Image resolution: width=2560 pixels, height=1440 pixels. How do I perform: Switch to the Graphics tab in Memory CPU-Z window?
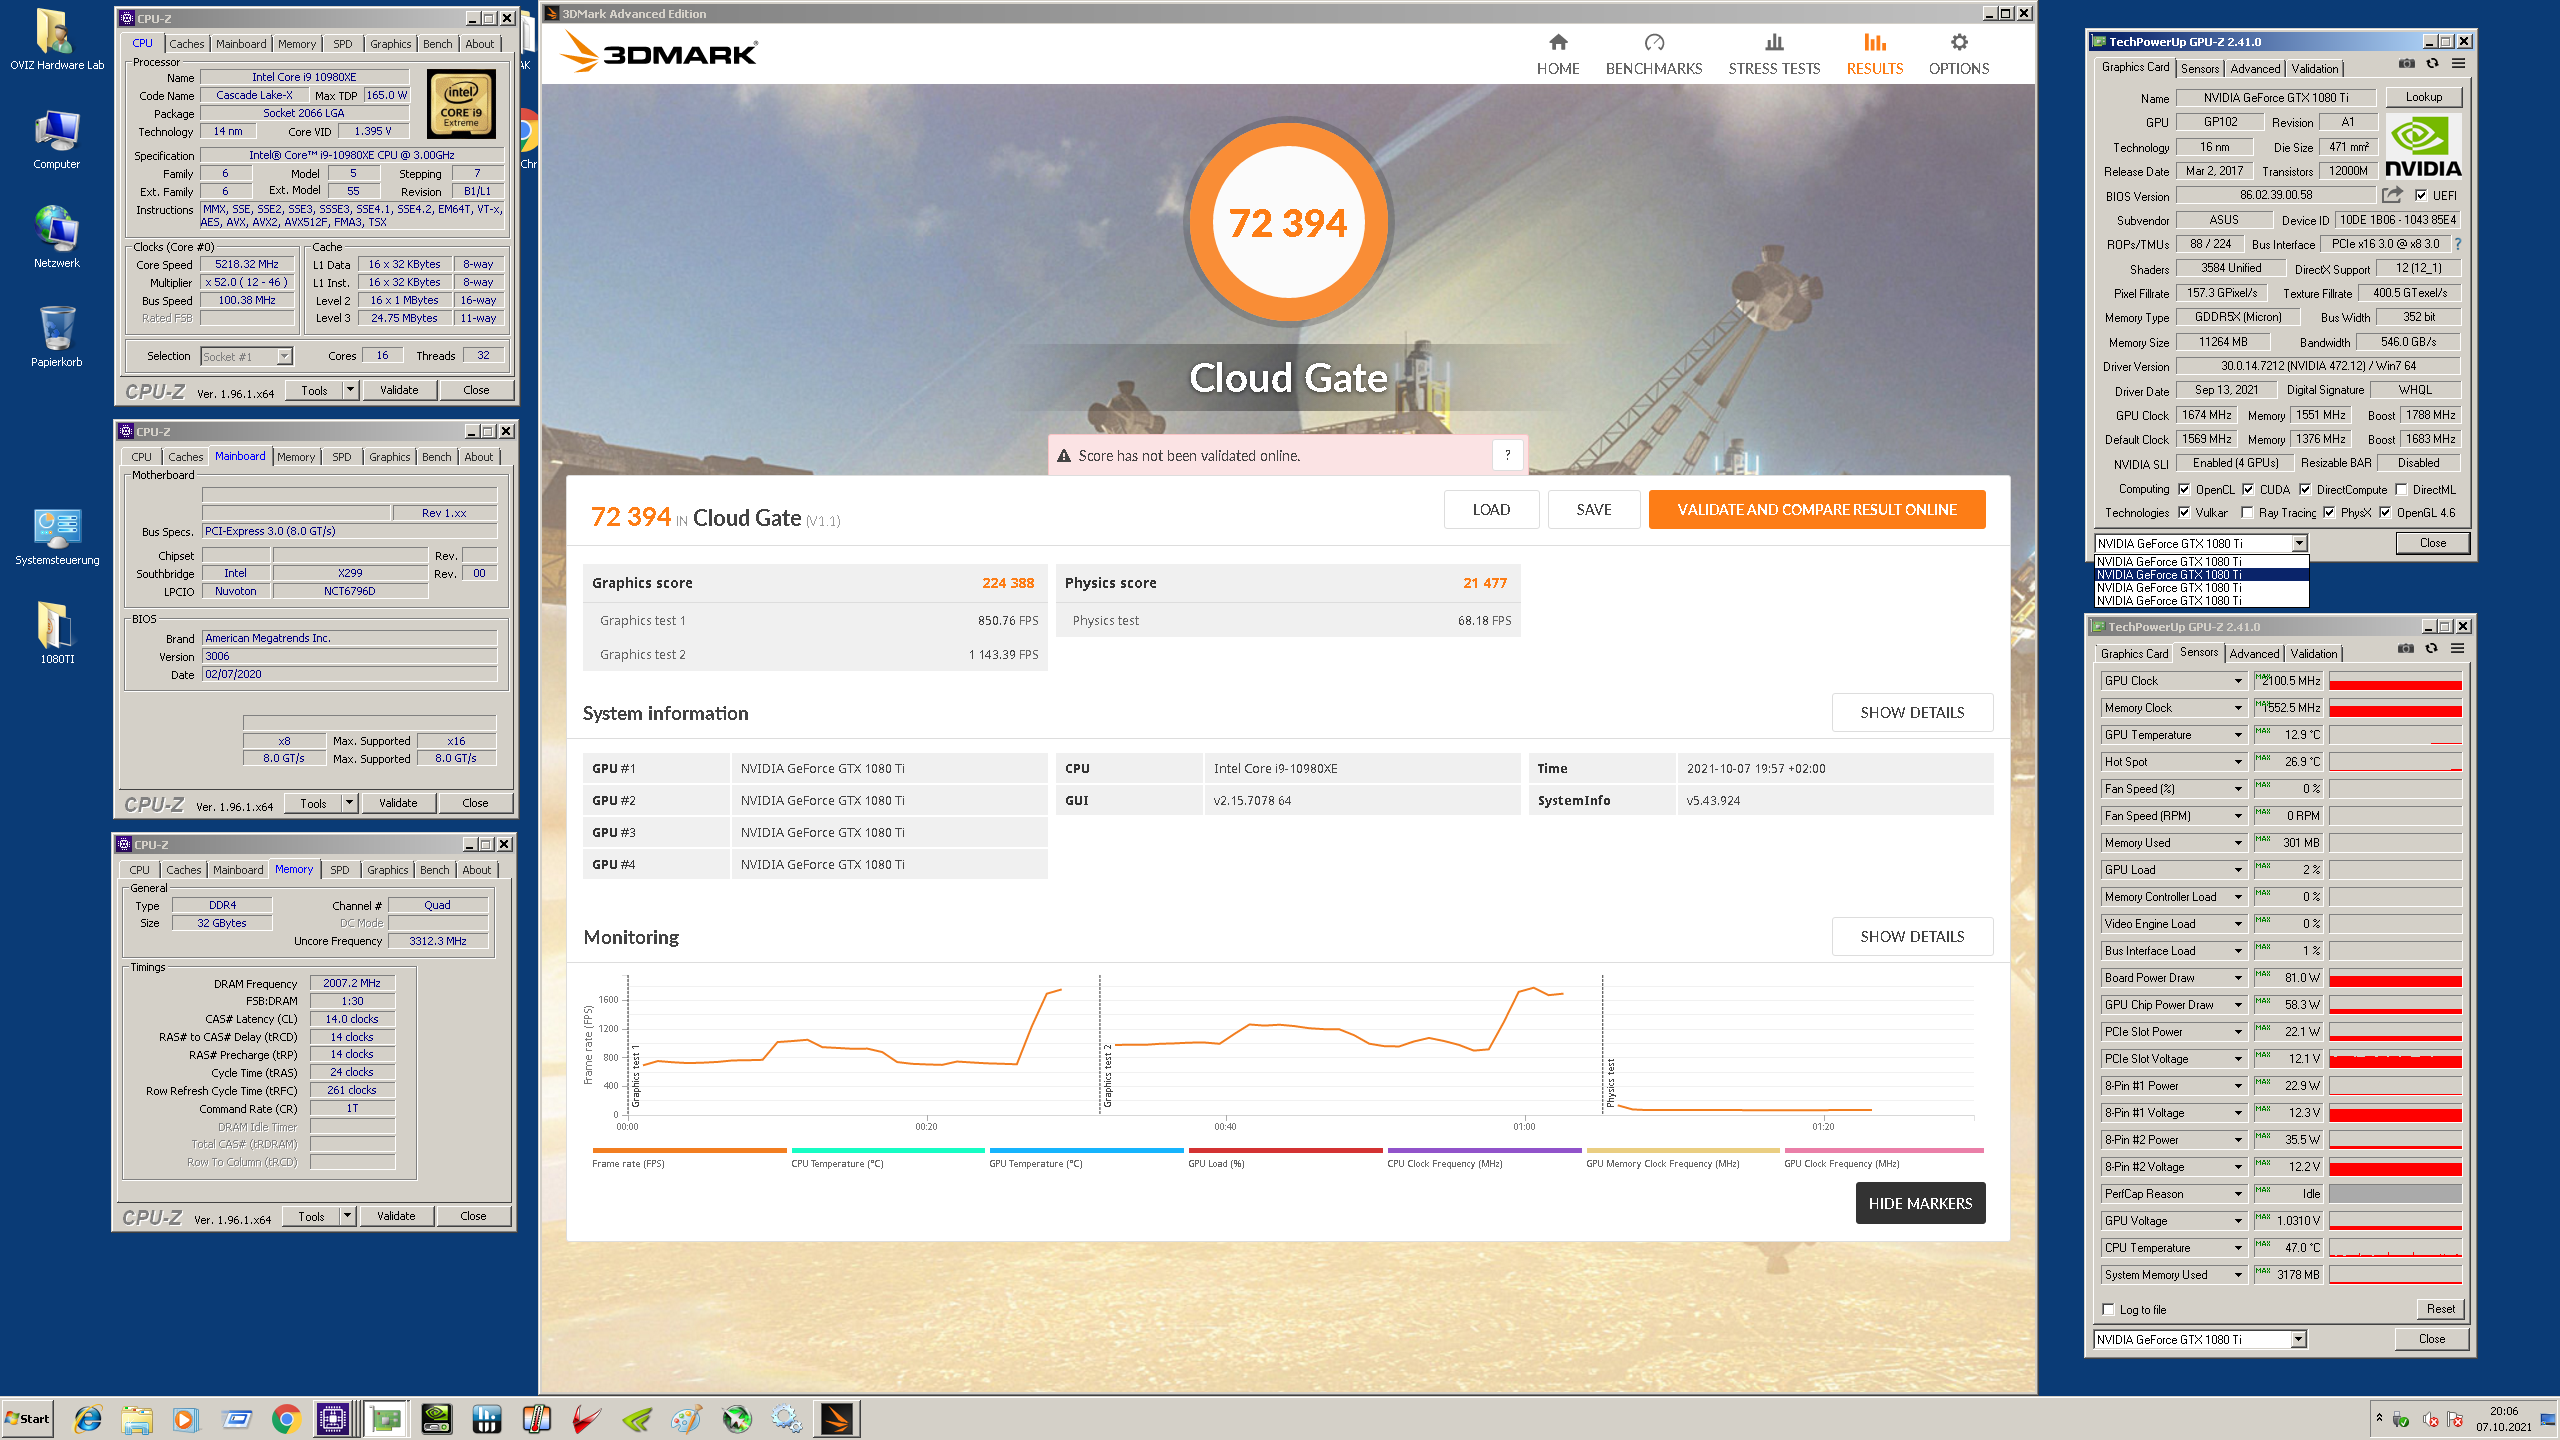click(x=387, y=870)
